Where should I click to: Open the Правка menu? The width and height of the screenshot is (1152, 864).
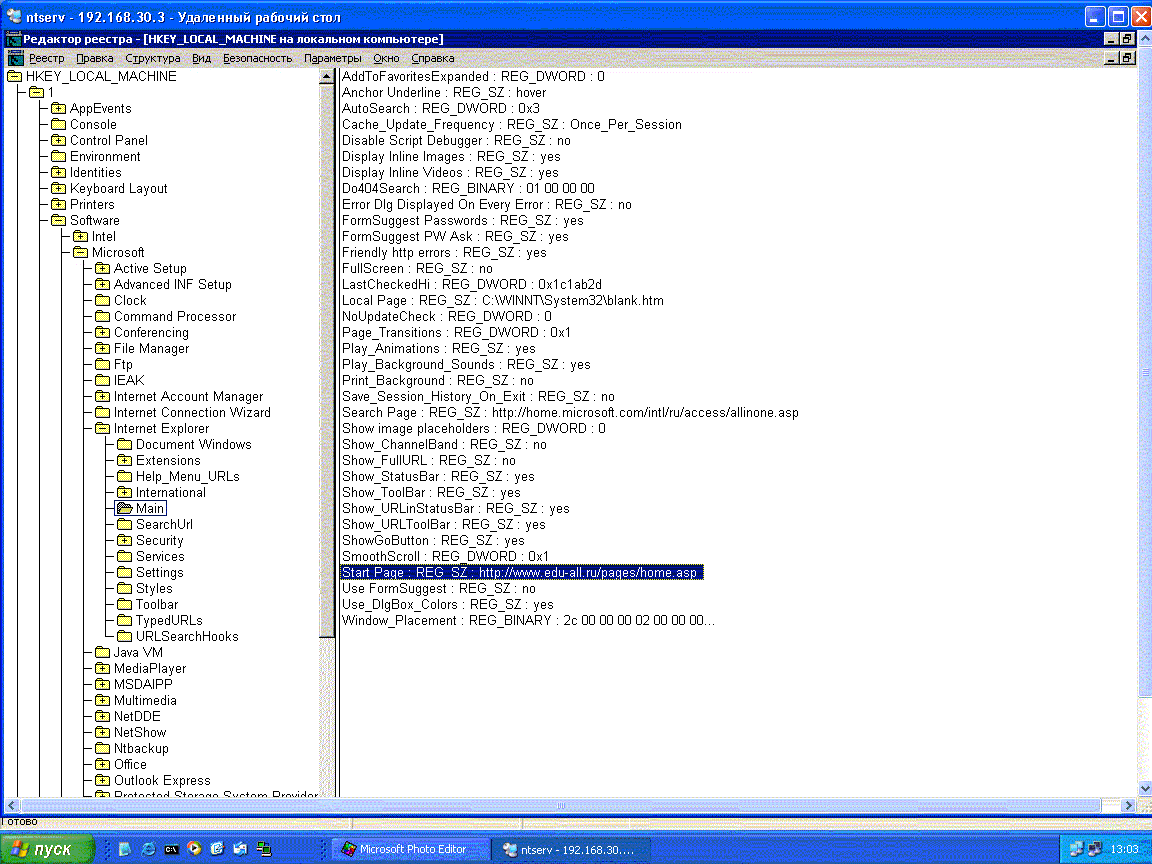[x=95, y=58]
